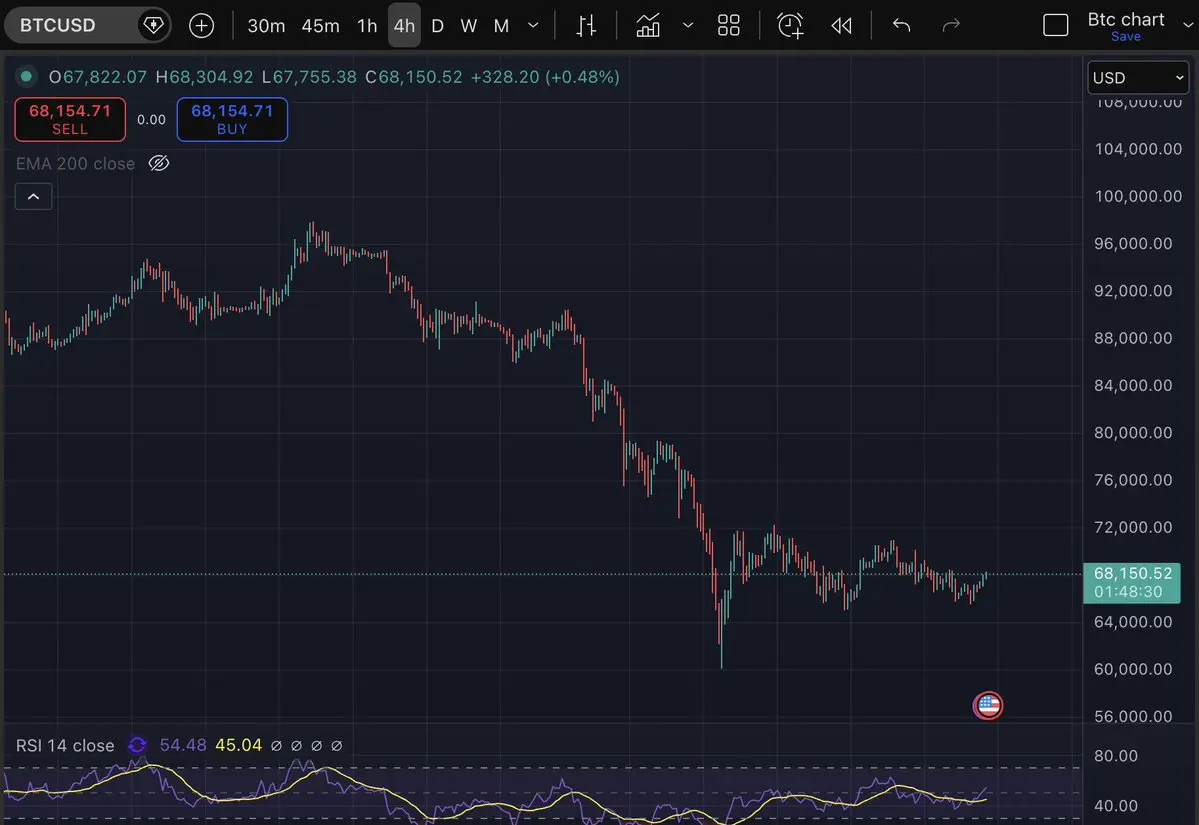
Task: Create an alert with the clock-plus icon
Action: (790, 25)
